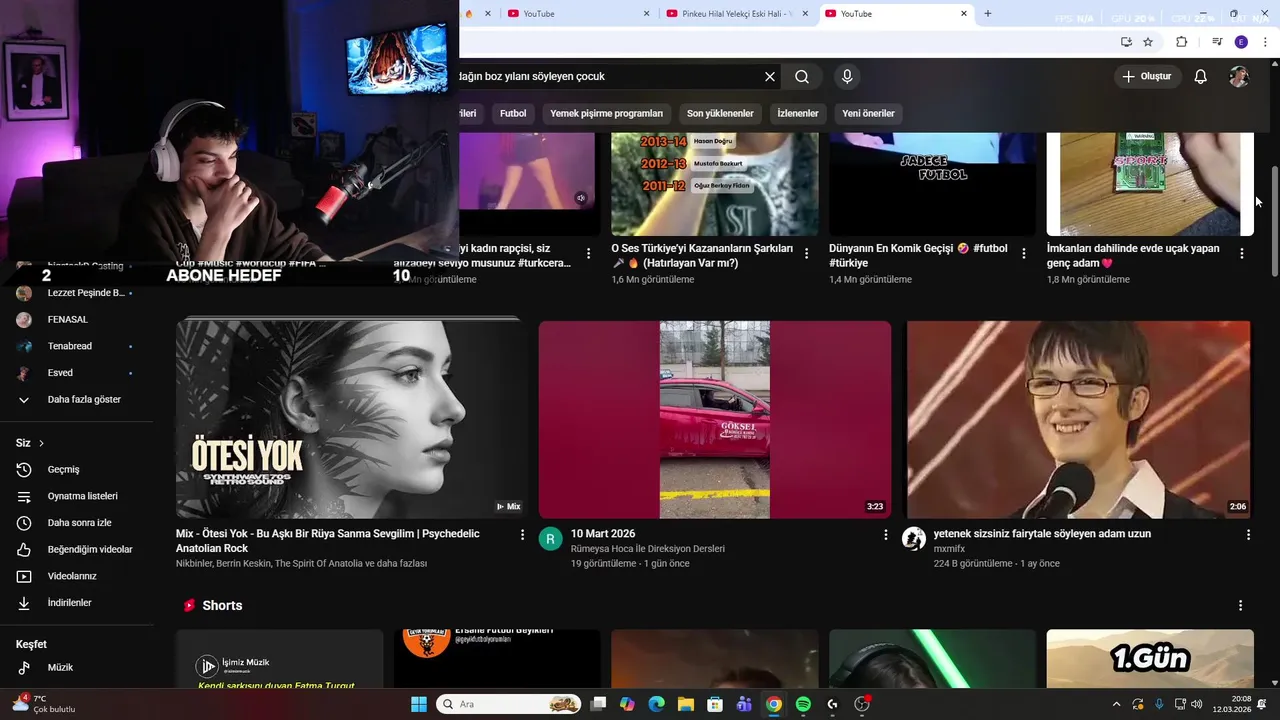Open options for Dünyanın En Komik Geçişi
This screenshot has width=1280, height=720.
[x=1024, y=254]
